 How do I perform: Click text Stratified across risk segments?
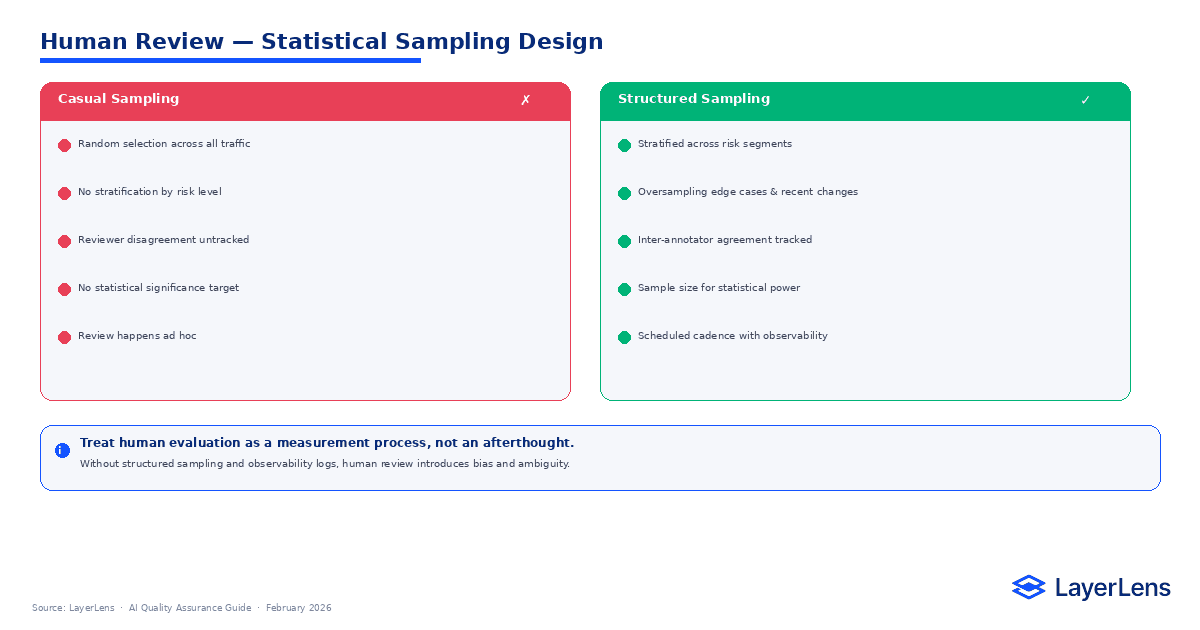[715, 144]
